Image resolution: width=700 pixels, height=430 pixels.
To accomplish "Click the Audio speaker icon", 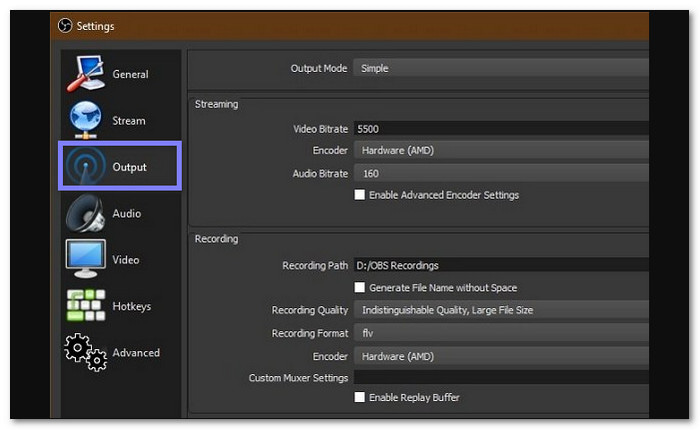I will tap(85, 213).
